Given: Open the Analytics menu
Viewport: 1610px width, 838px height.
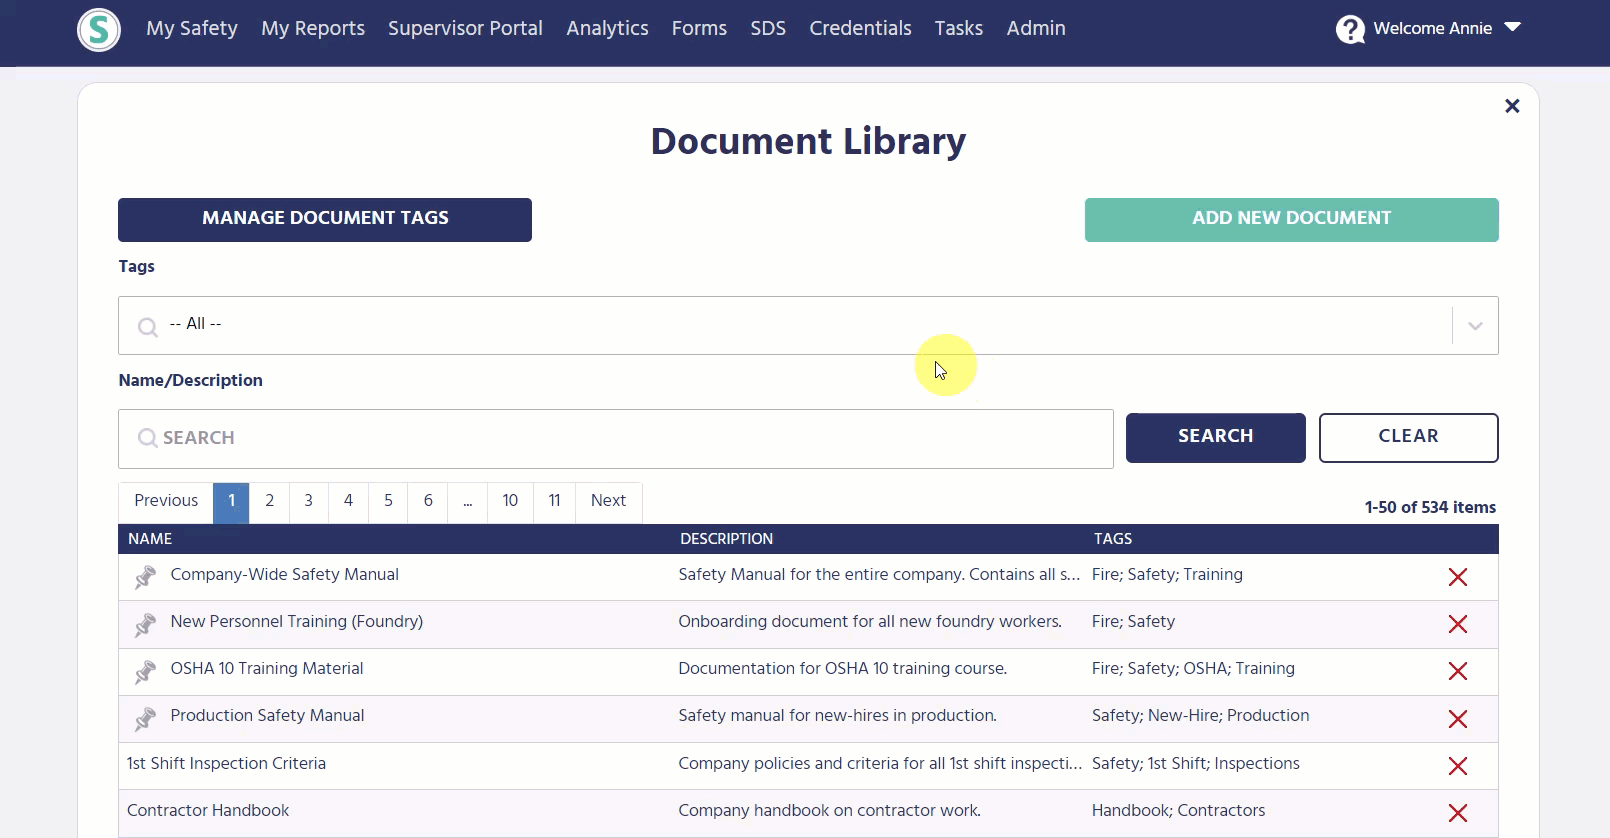Looking at the screenshot, I should coord(607,28).
